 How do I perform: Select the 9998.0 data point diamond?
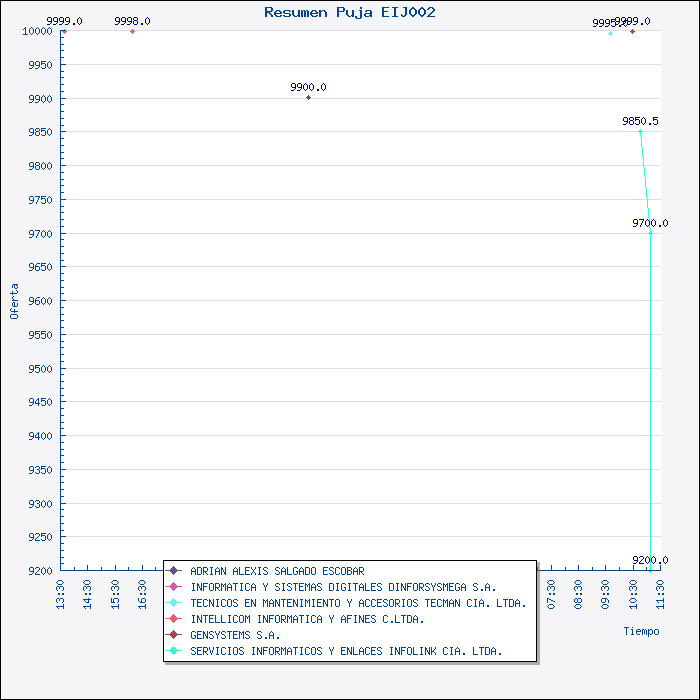(132, 32)
